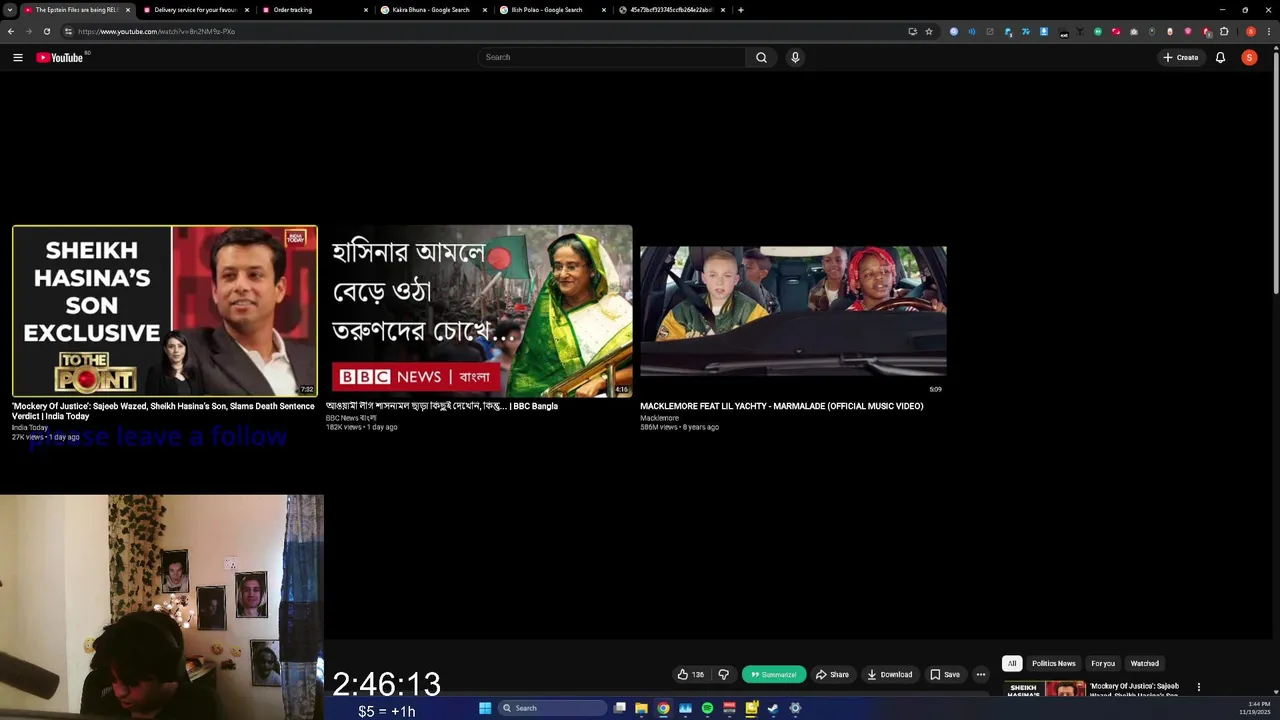Screen dimensions: 1280x720
Task: Open the YouTube account avatar menu
Action: click(x=1249, y=57)
